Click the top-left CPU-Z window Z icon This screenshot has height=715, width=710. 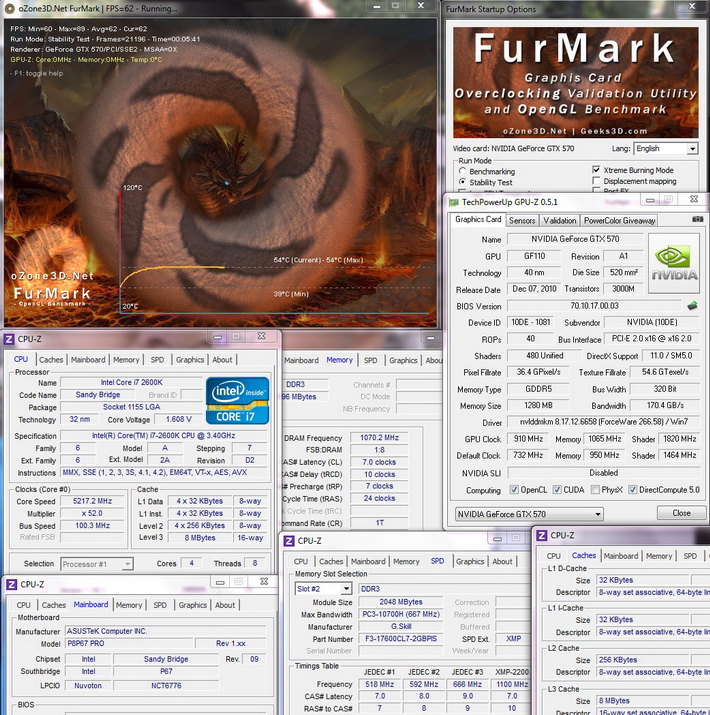click(9, 339)
